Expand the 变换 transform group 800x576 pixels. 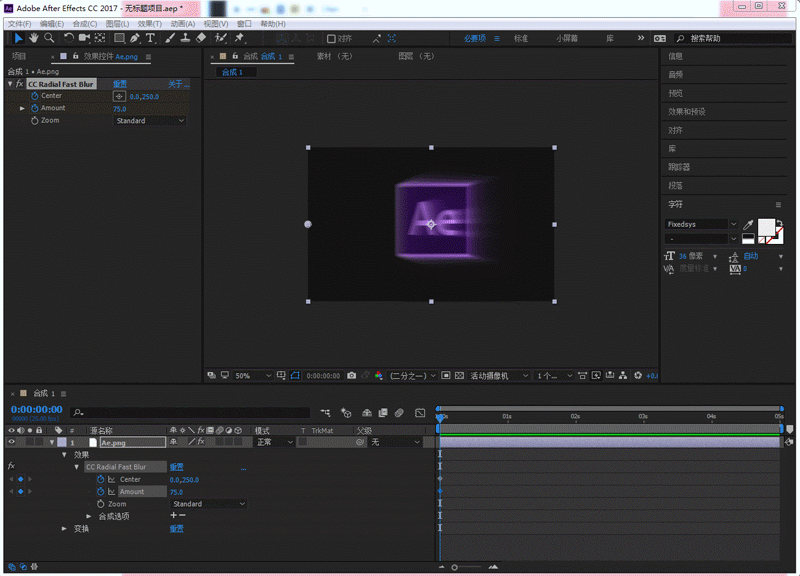point(65,528)
